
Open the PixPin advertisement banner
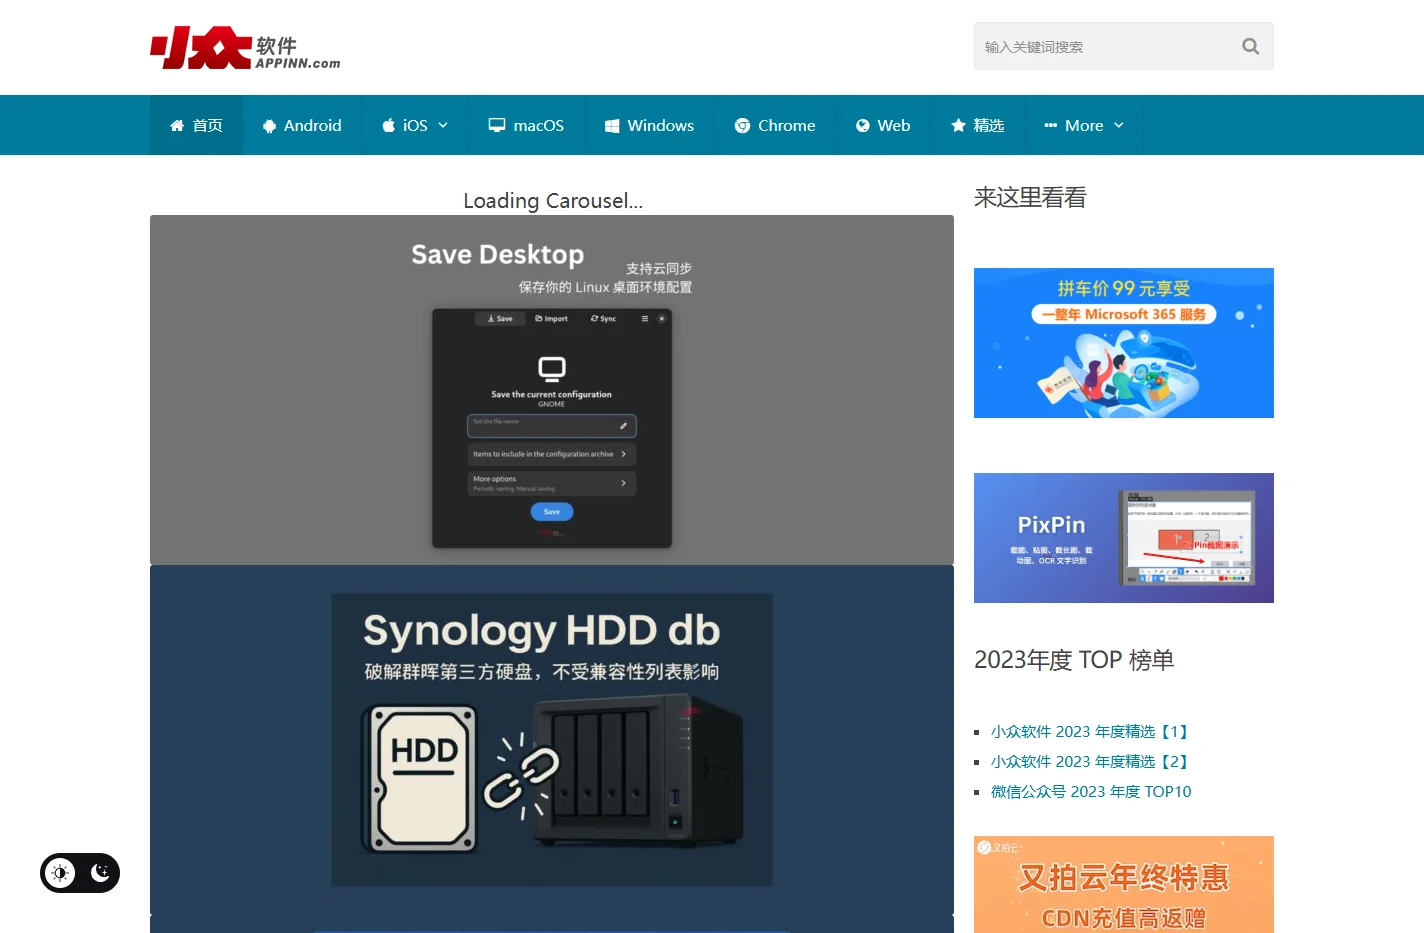click(1124, 538)
